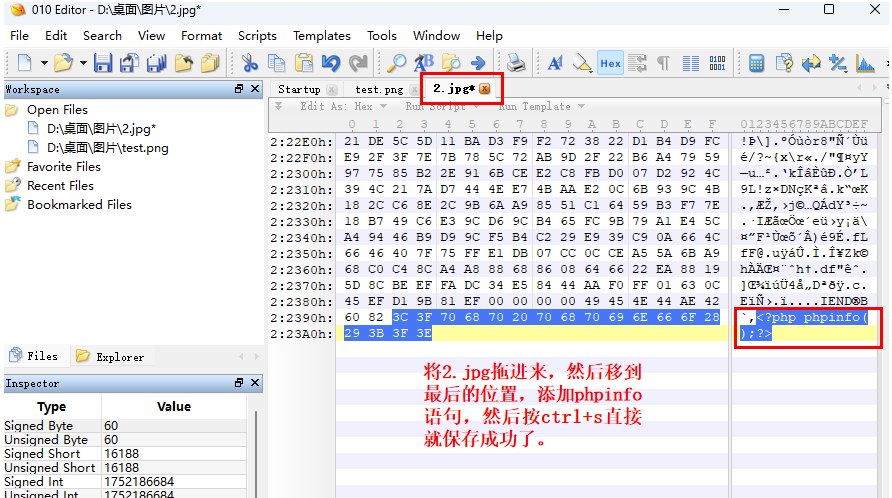This screenshot has width=892, height=498.
Task: Switch to the Startup tab
Action: click(299, 89)
